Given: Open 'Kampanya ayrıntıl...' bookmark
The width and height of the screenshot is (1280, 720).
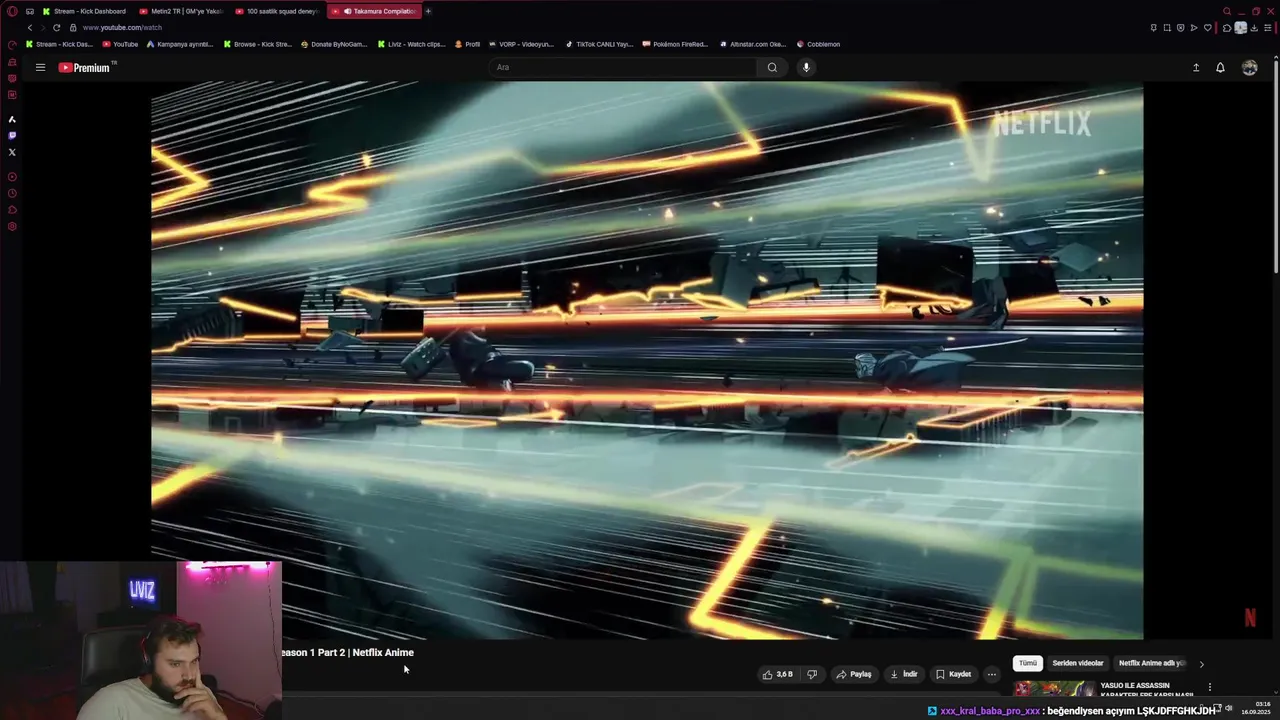Looking at the screenshot, I should tap(179, 44).
